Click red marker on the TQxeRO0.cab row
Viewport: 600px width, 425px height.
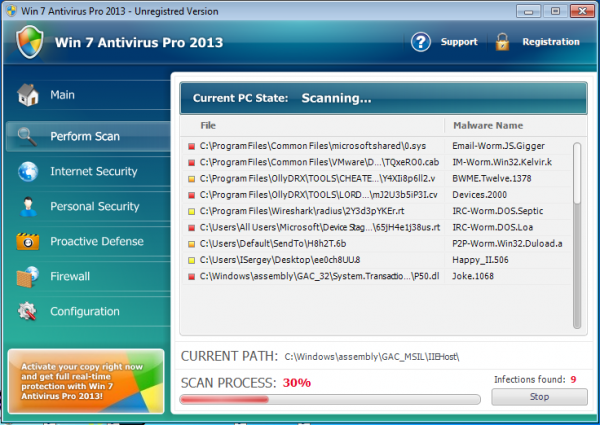click(191, 163)
